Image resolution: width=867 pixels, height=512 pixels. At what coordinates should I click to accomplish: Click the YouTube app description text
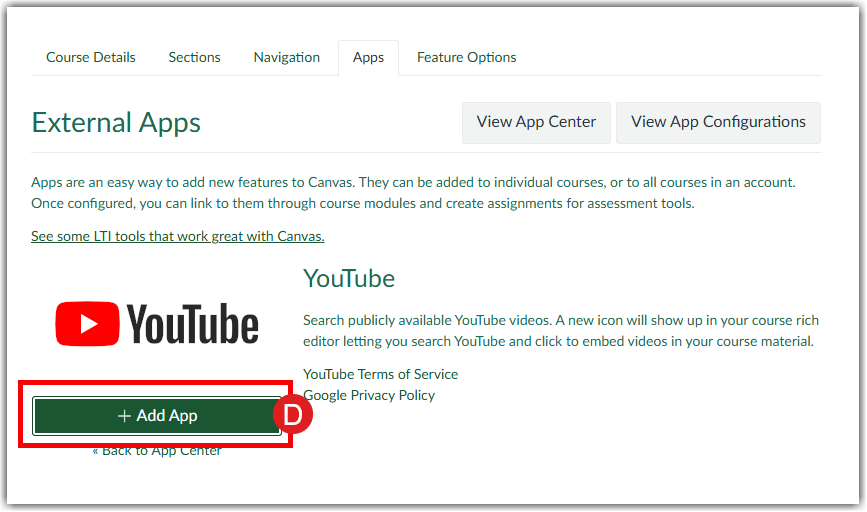(x=560, y=331)
